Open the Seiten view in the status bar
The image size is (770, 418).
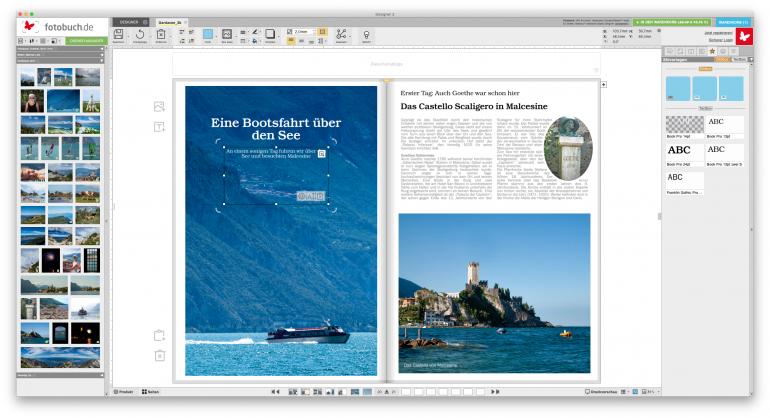(x=150, y=392)
